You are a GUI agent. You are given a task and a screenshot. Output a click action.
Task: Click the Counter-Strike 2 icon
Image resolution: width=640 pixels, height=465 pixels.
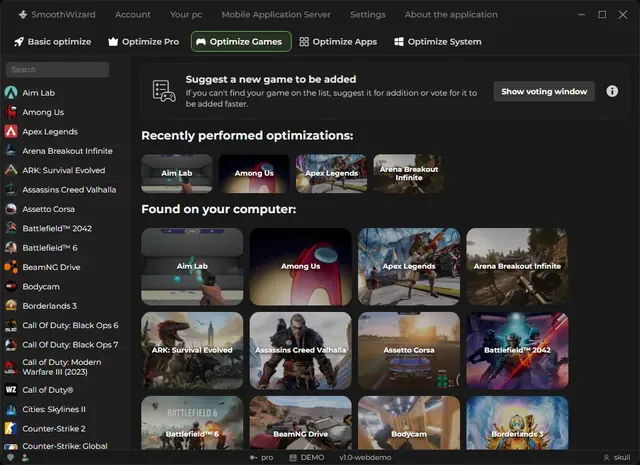[11, 429]
